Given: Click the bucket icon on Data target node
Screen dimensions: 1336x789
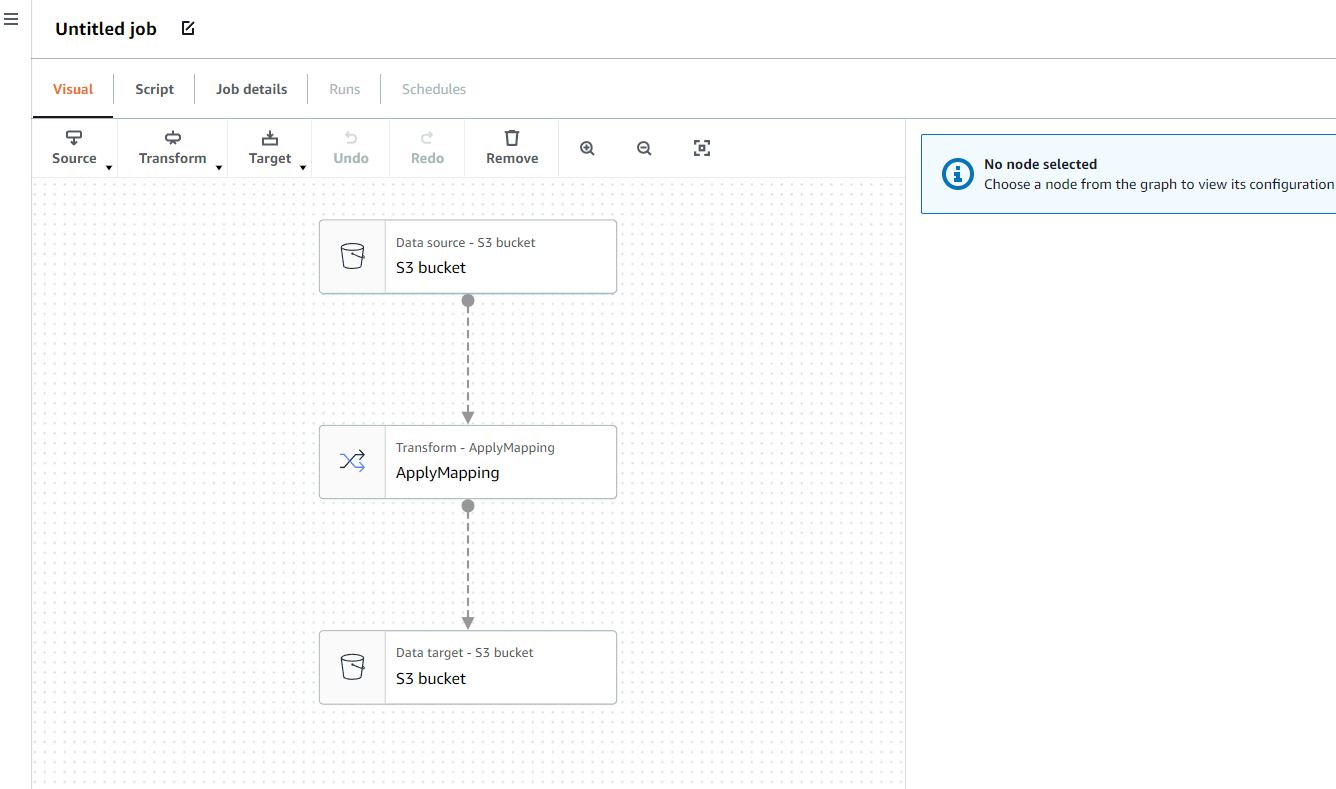Looking at the screenshot, I should (352, 667).
